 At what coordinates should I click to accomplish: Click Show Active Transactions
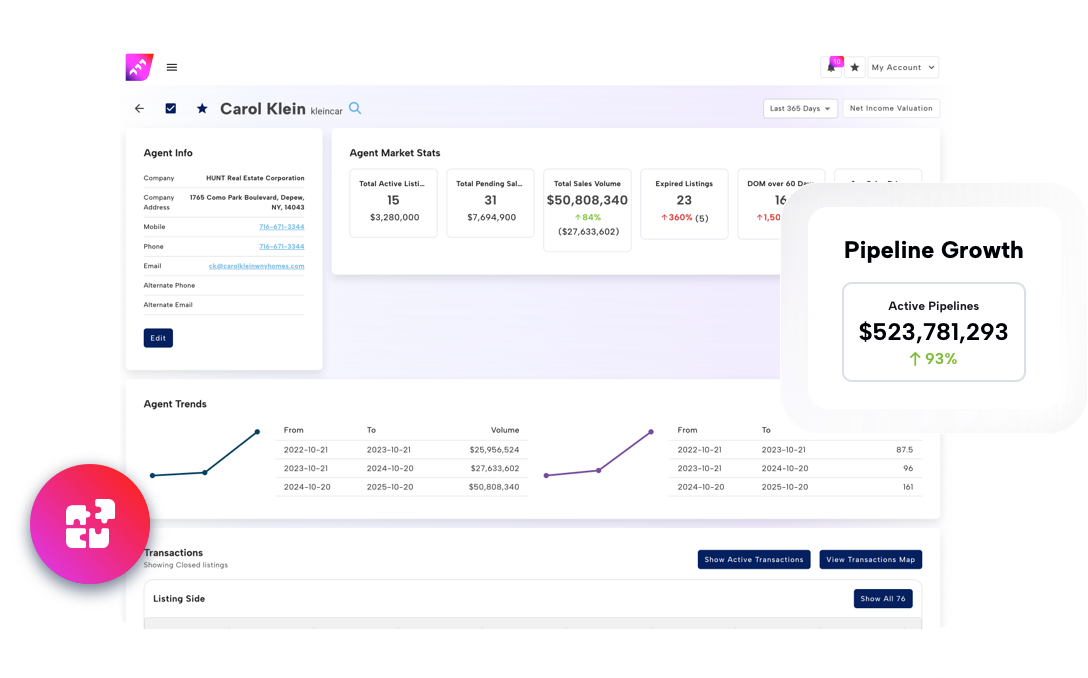click(753, 560)
